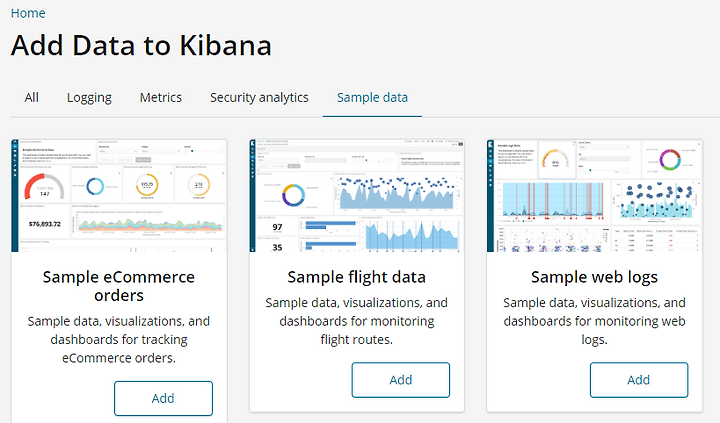Click the web logs monitoring description text
The width and height of the screenshot is (720, 423).
tap(595, 321)
